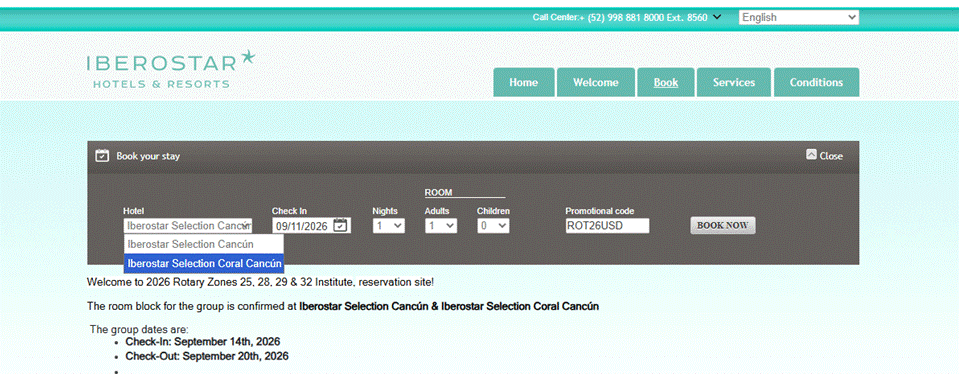The height and width of the screenshot is (374, 959).
Task: Click the Promotional code label
Action: point(600,211)
